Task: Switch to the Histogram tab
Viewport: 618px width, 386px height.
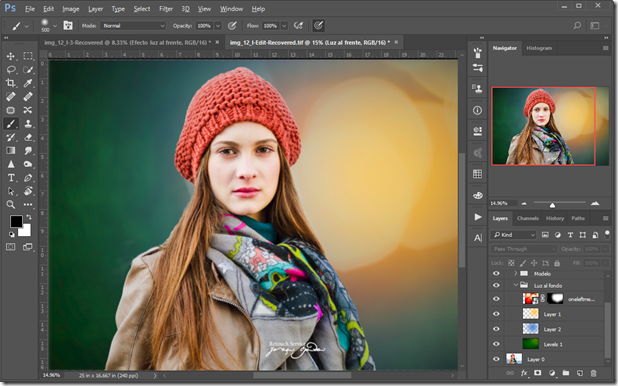Action: [x=539, y=48]
